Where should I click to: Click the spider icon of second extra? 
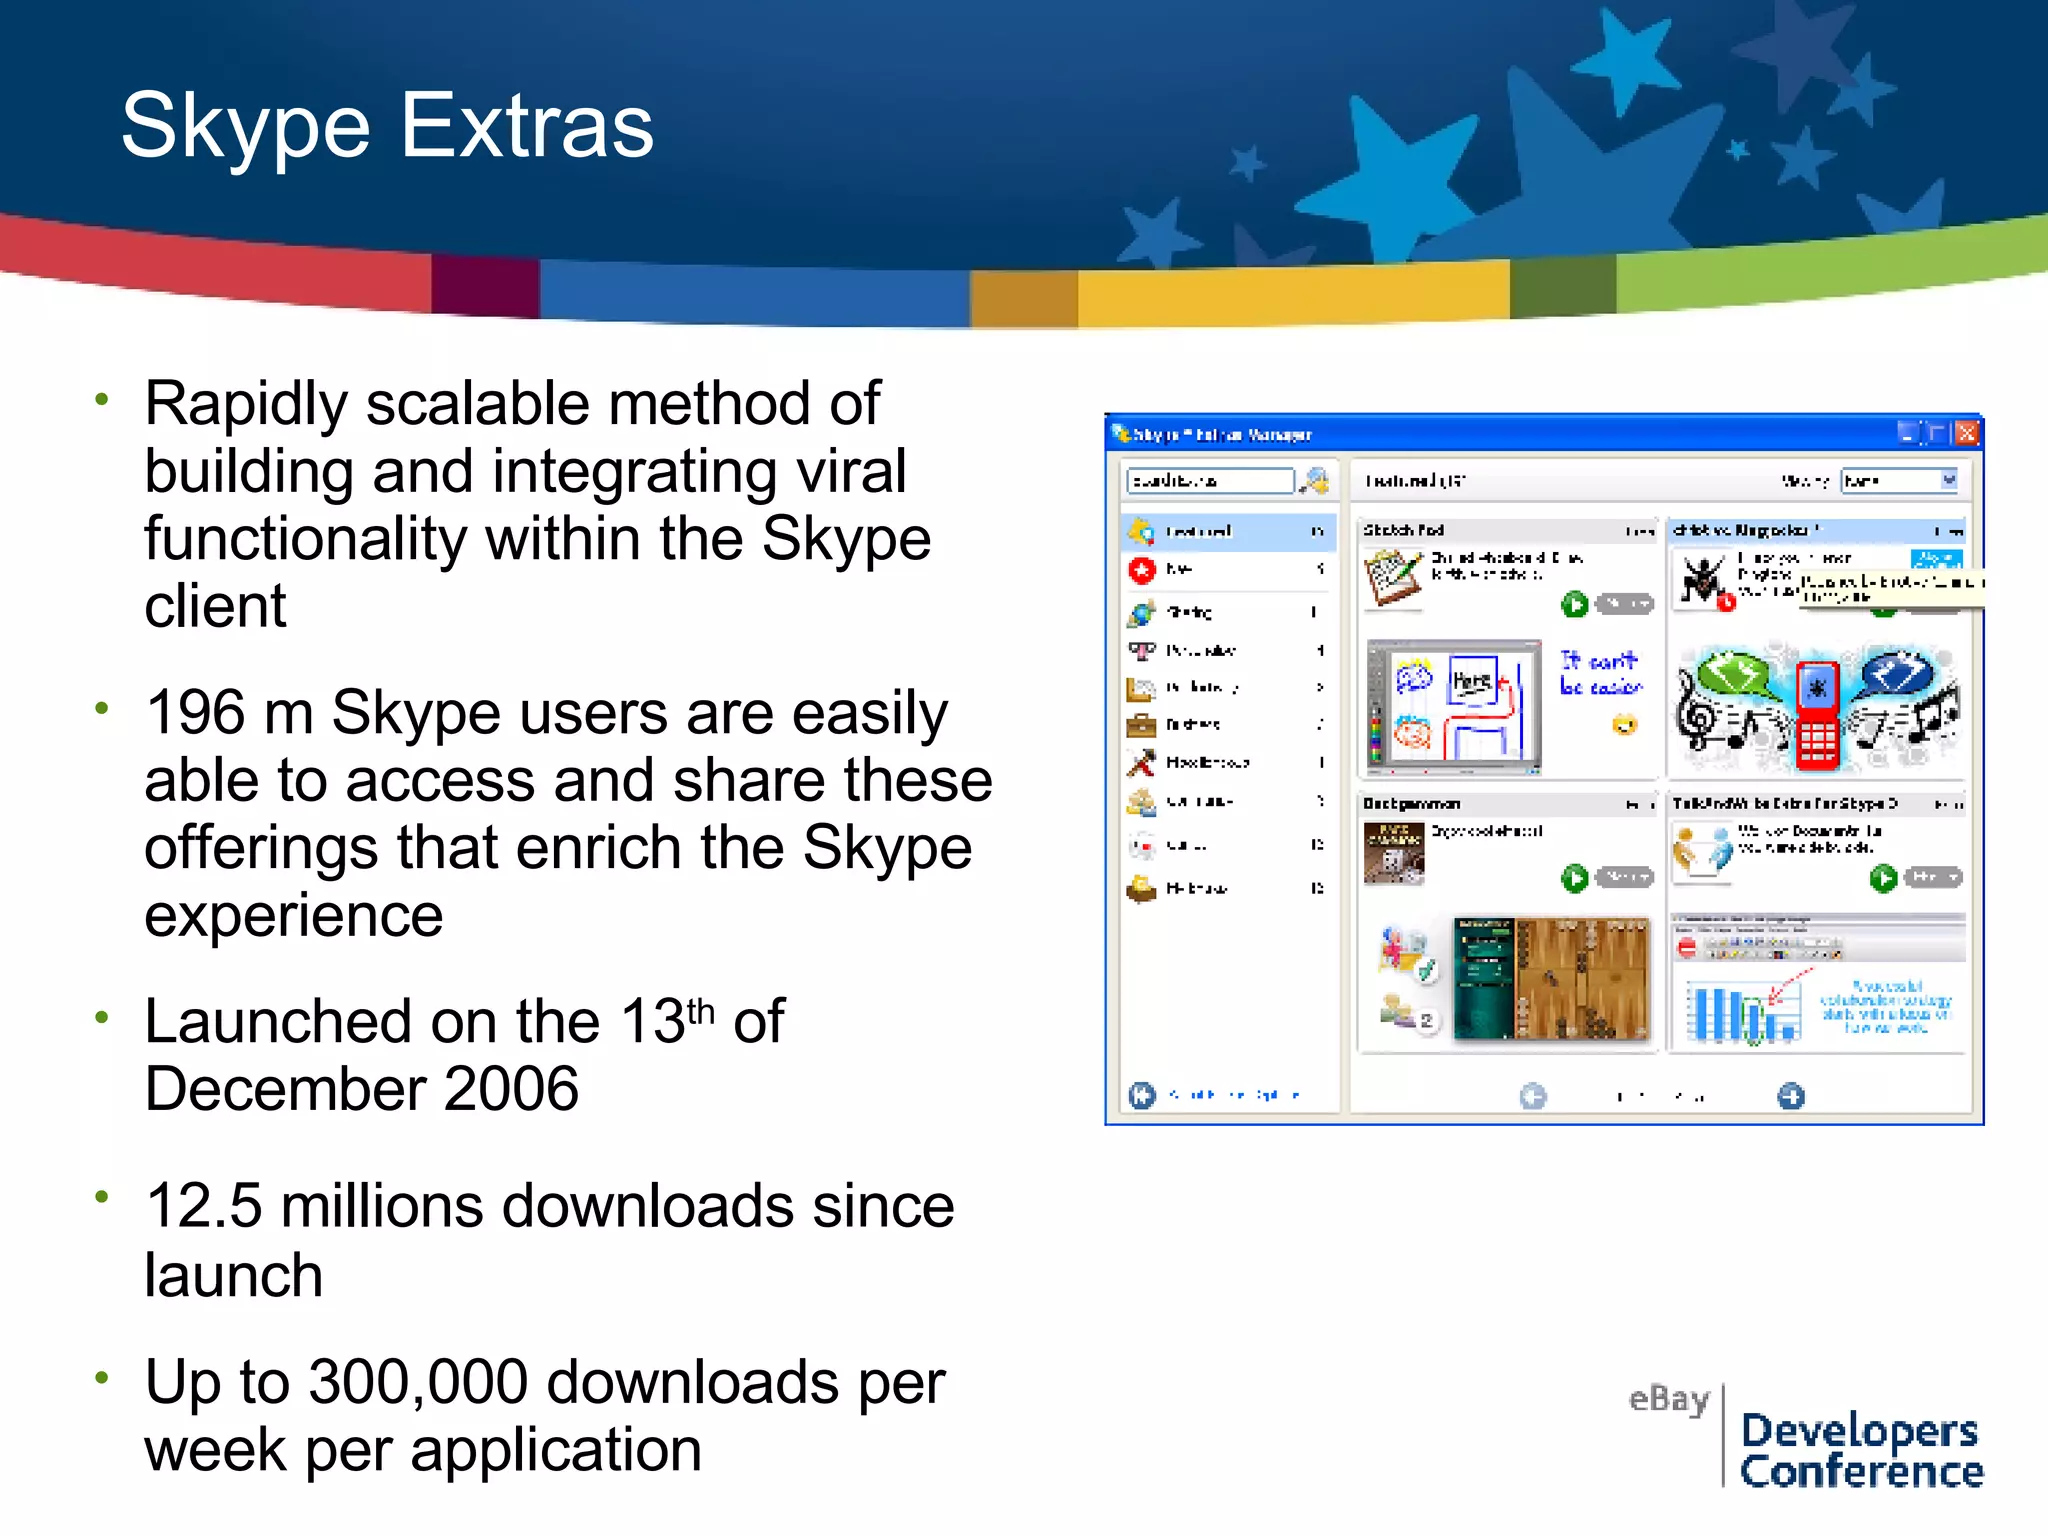tap(1704, 579)
